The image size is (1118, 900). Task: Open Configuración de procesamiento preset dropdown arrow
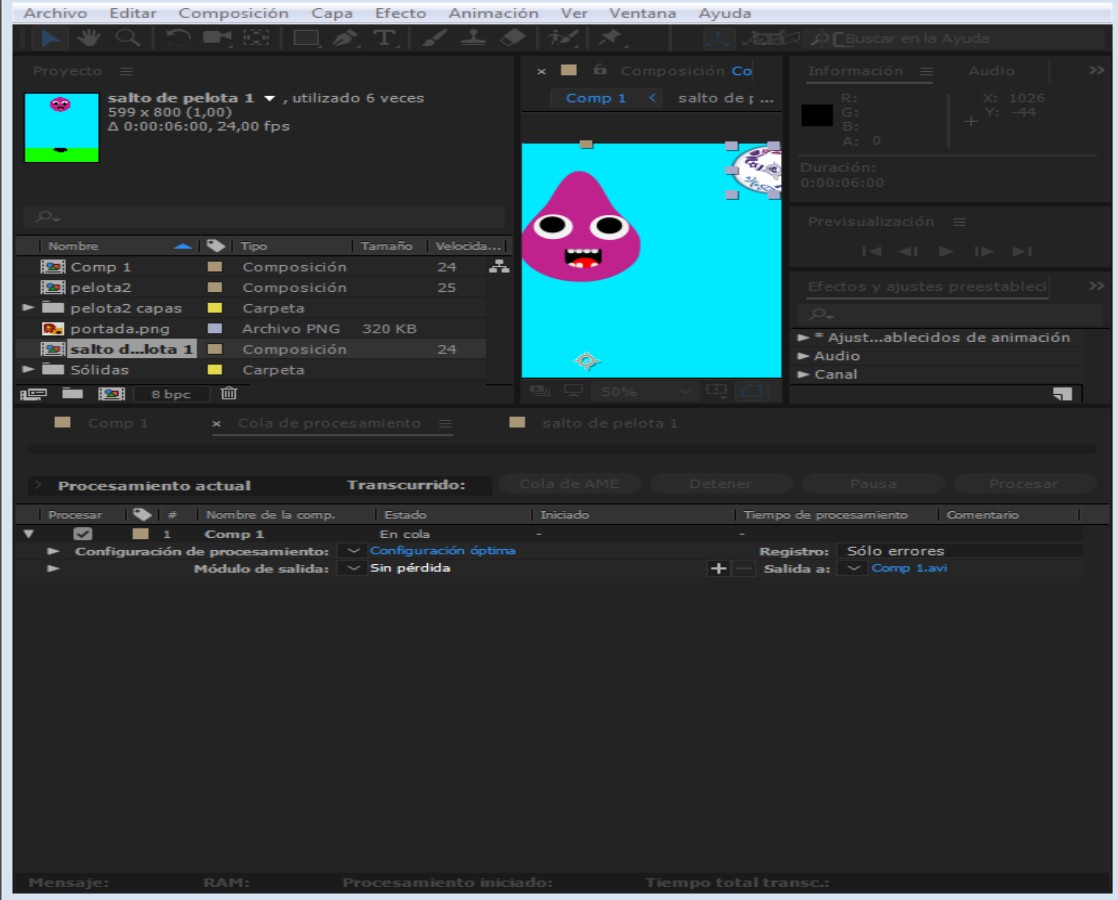352,551
